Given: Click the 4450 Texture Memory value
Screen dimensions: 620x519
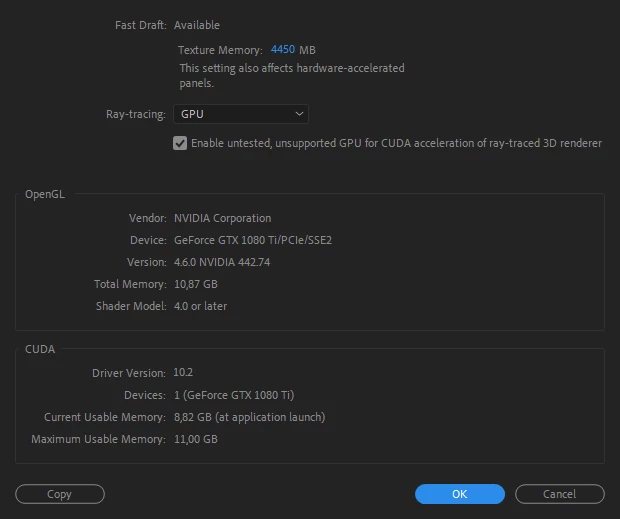Looking at the screenshot, I should click(x=283, y=49).
